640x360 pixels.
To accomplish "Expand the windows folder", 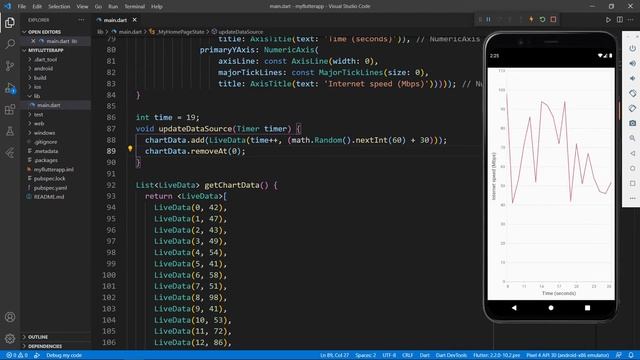I will click(x=44, y=133).
